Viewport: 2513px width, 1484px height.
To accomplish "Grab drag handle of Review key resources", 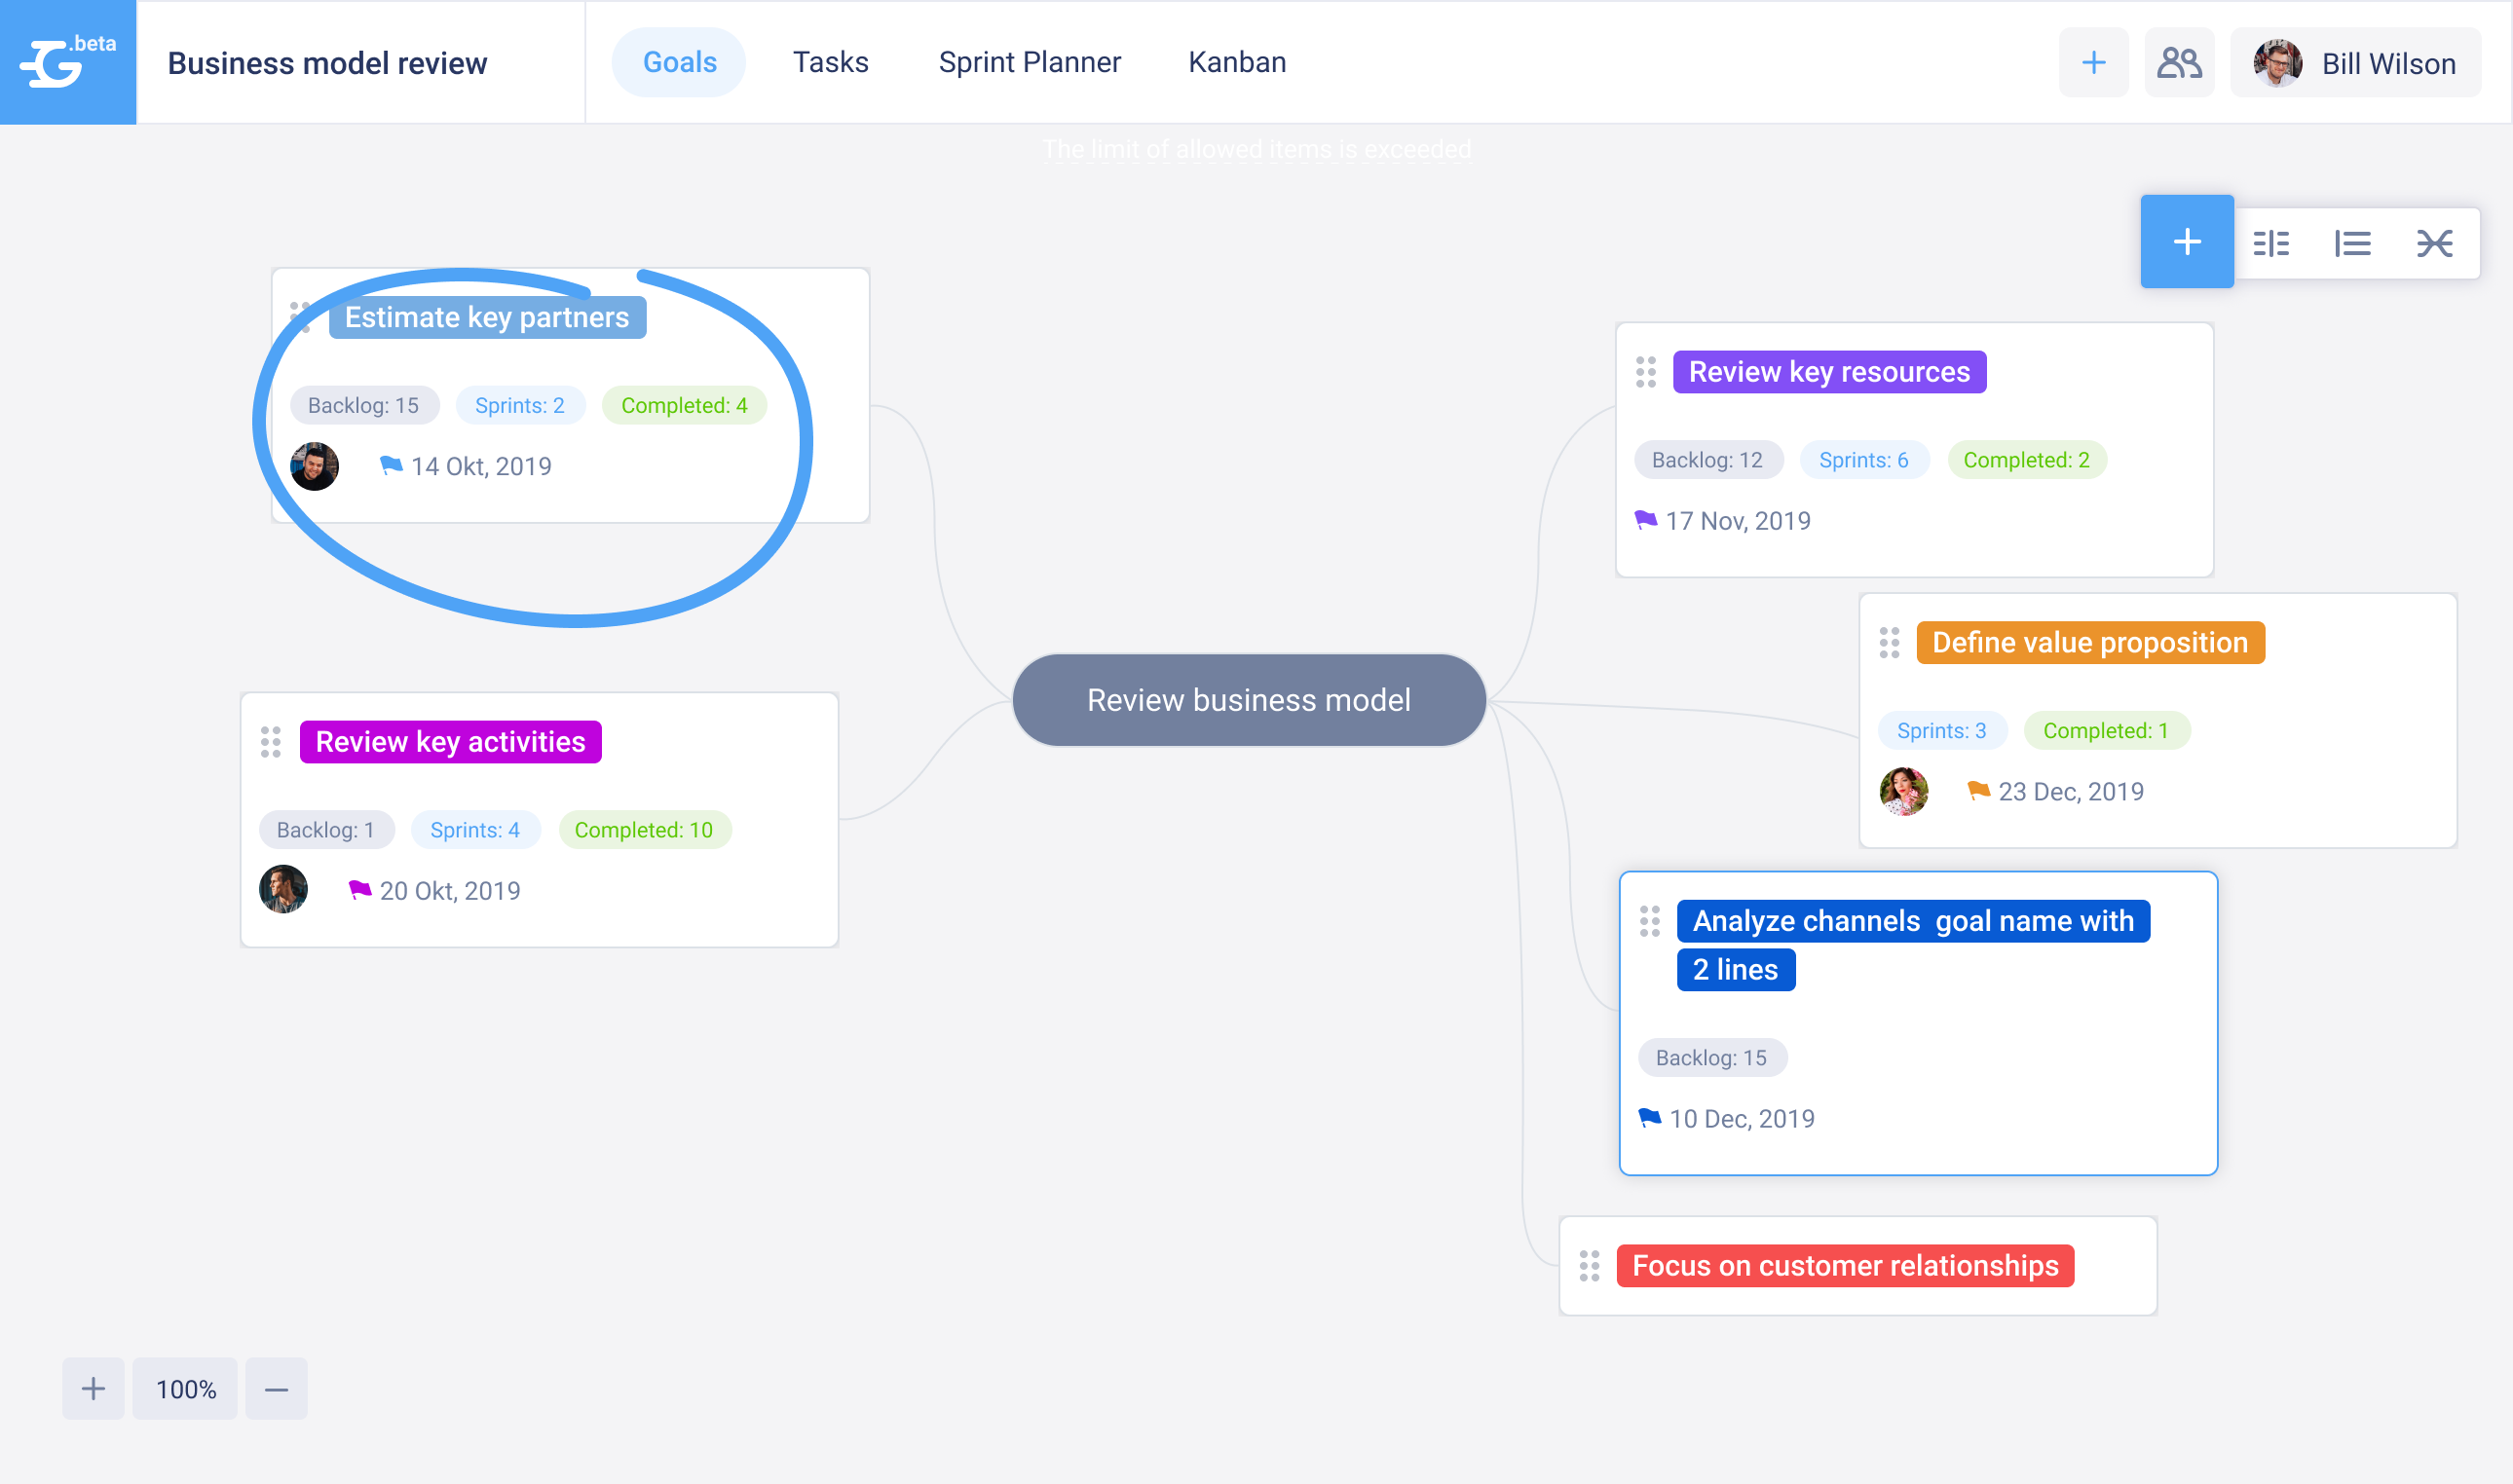I will click(1645, 372).
